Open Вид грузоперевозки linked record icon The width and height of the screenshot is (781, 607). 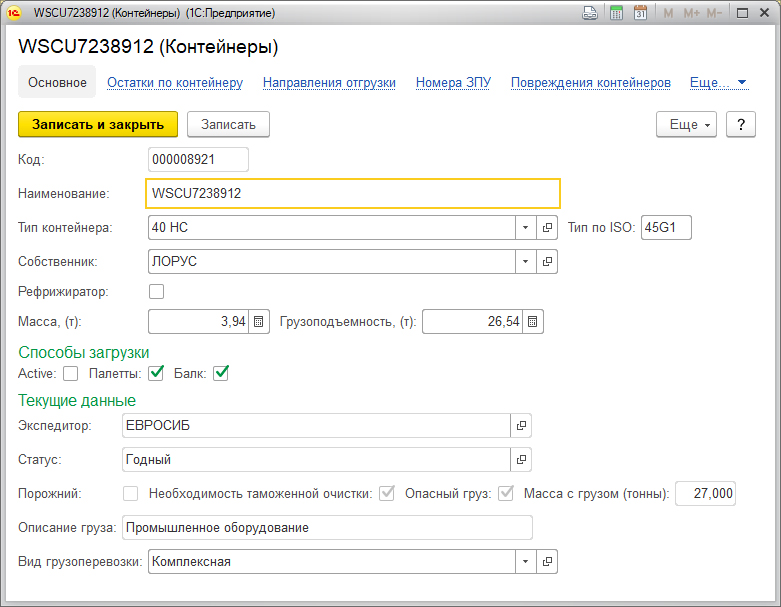coord(547,562)
